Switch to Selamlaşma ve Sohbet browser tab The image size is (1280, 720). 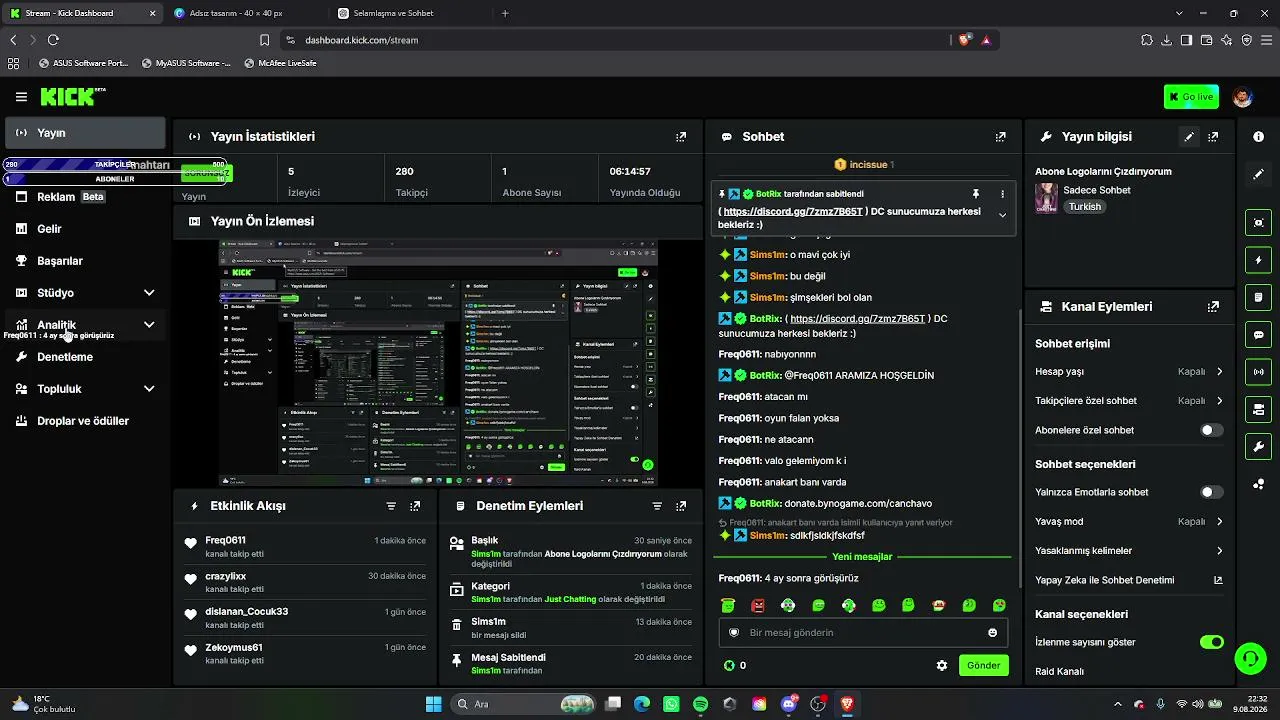[x=410, y=13]
